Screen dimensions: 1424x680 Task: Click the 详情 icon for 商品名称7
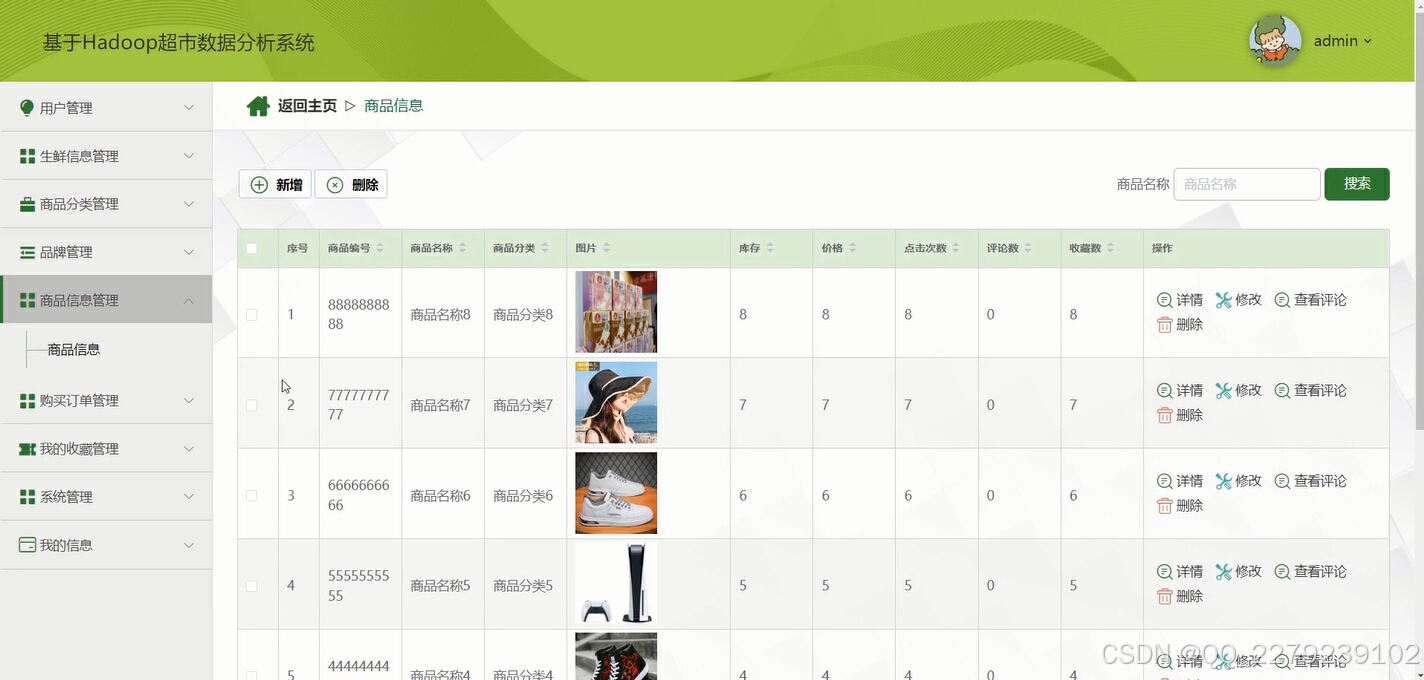click(1164, 391)
